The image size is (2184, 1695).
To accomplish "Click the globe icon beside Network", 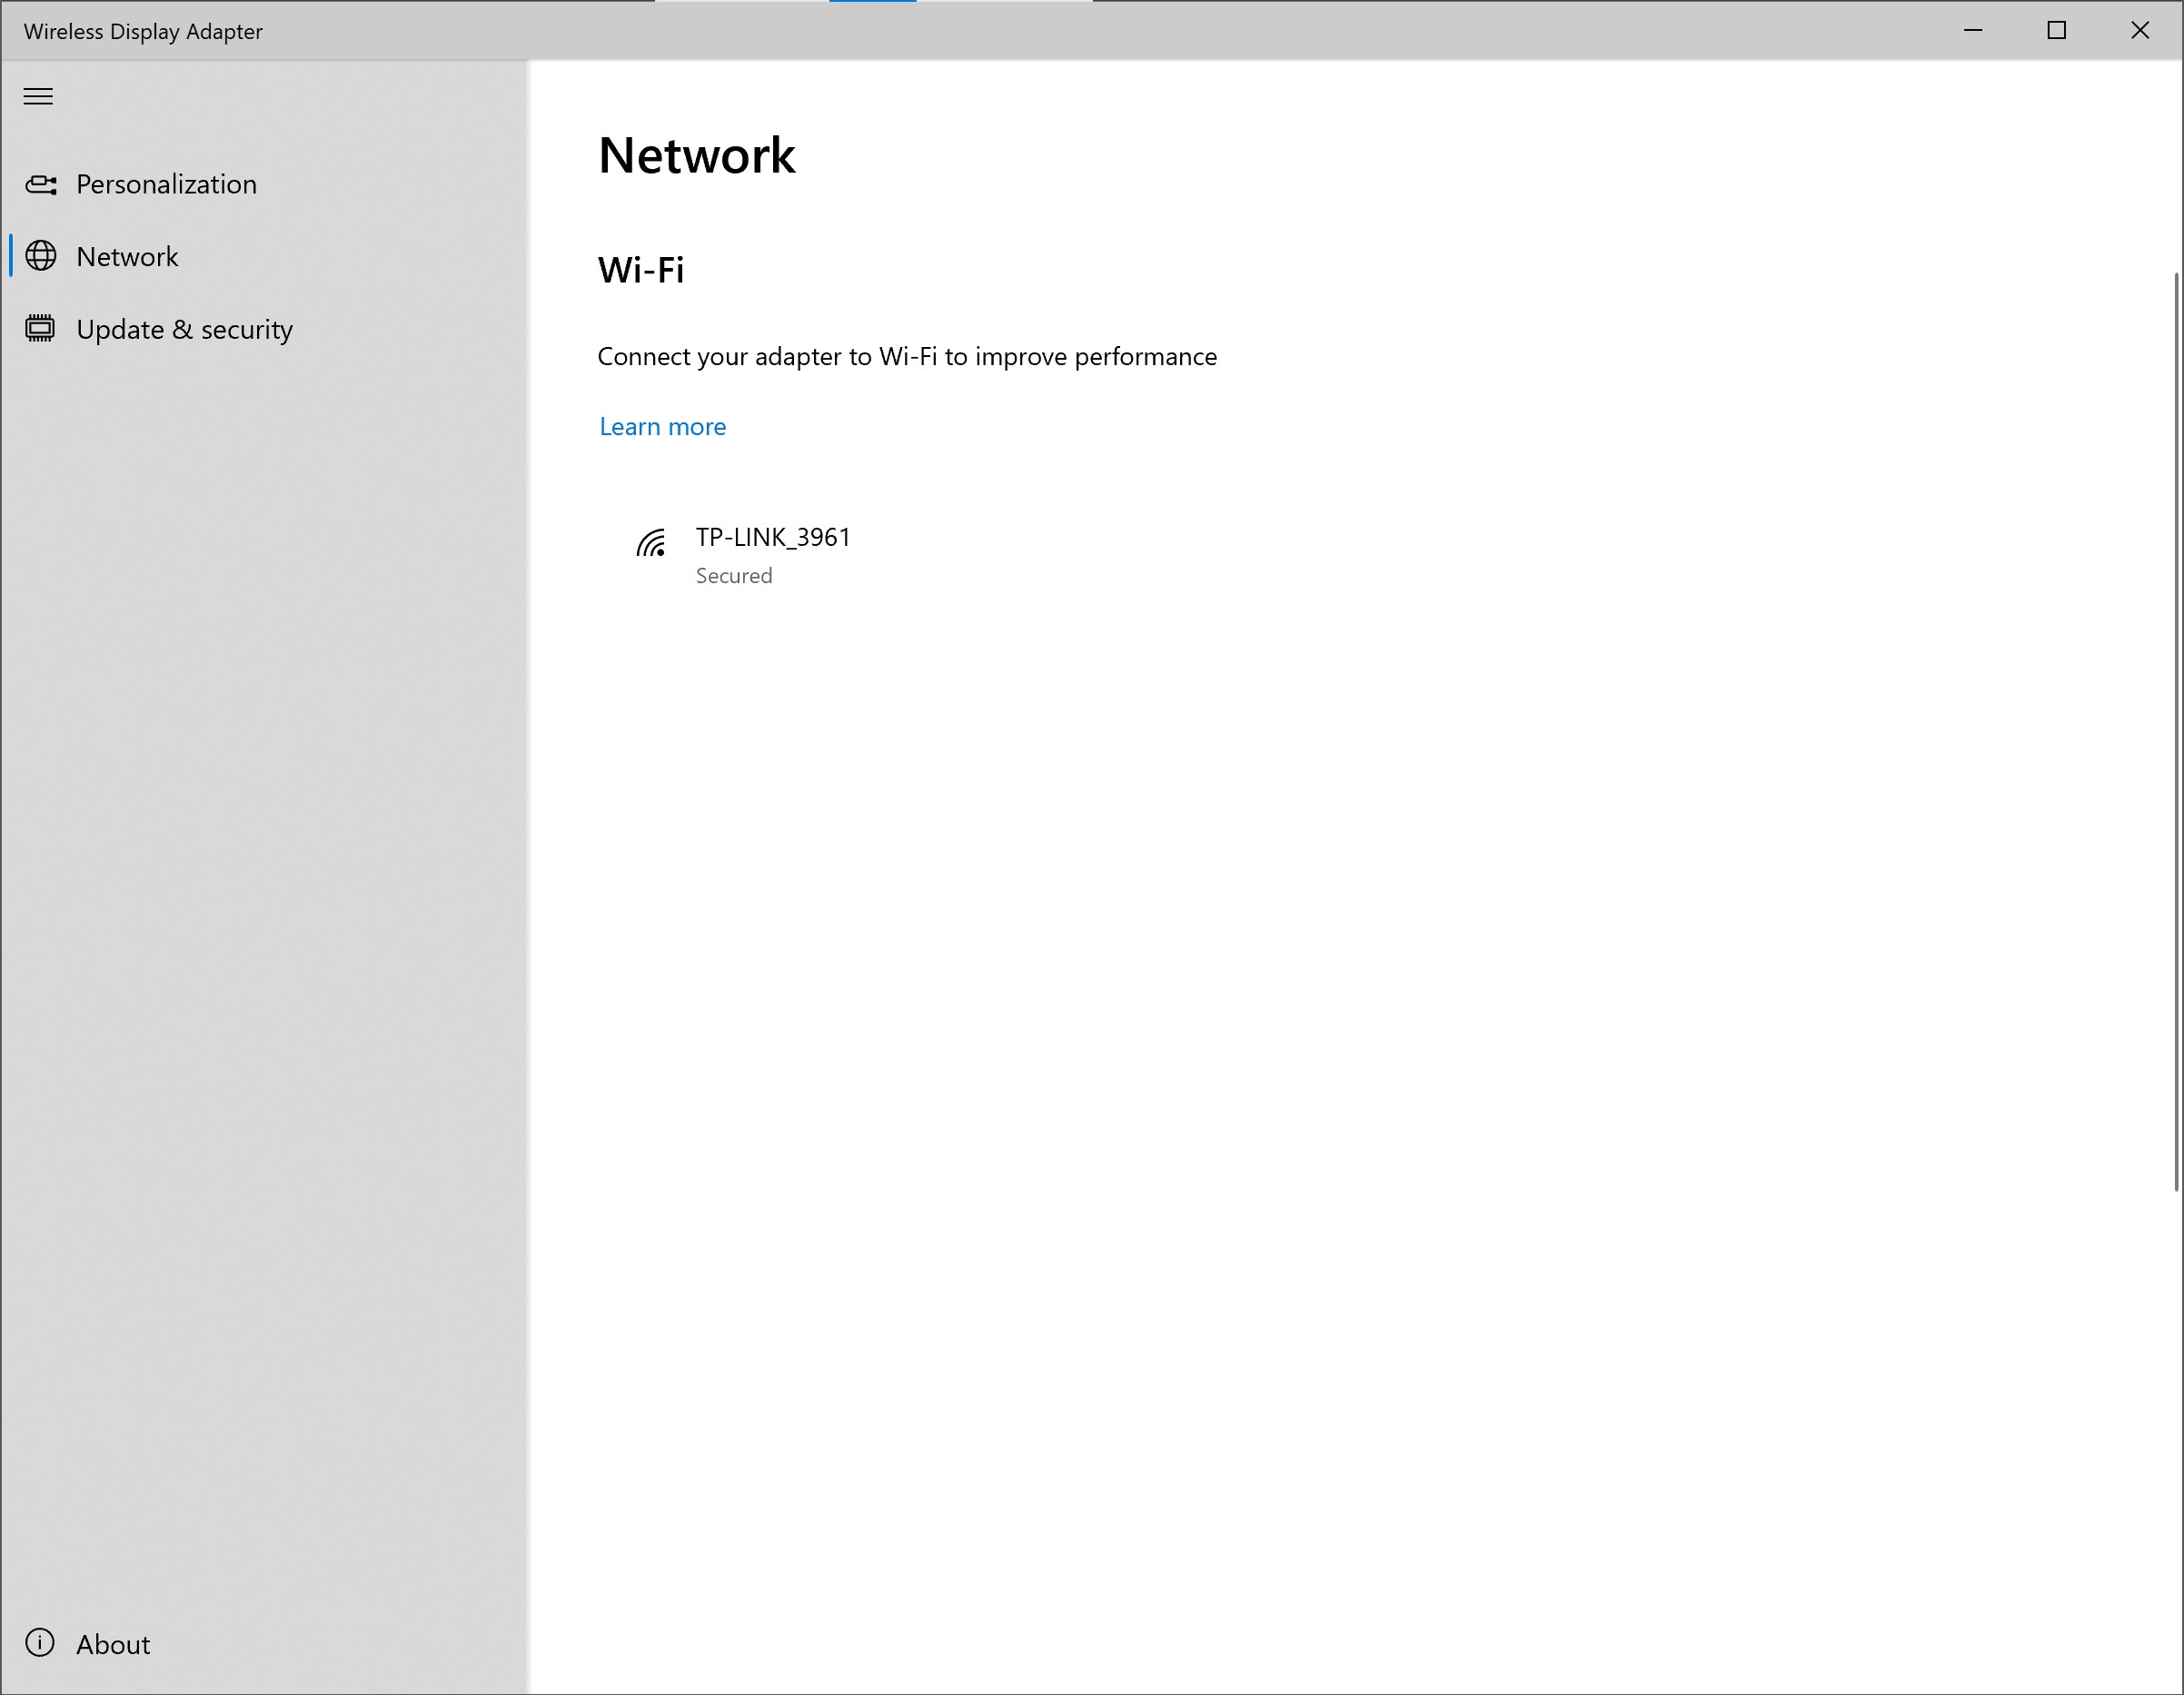I will (40, 256).
